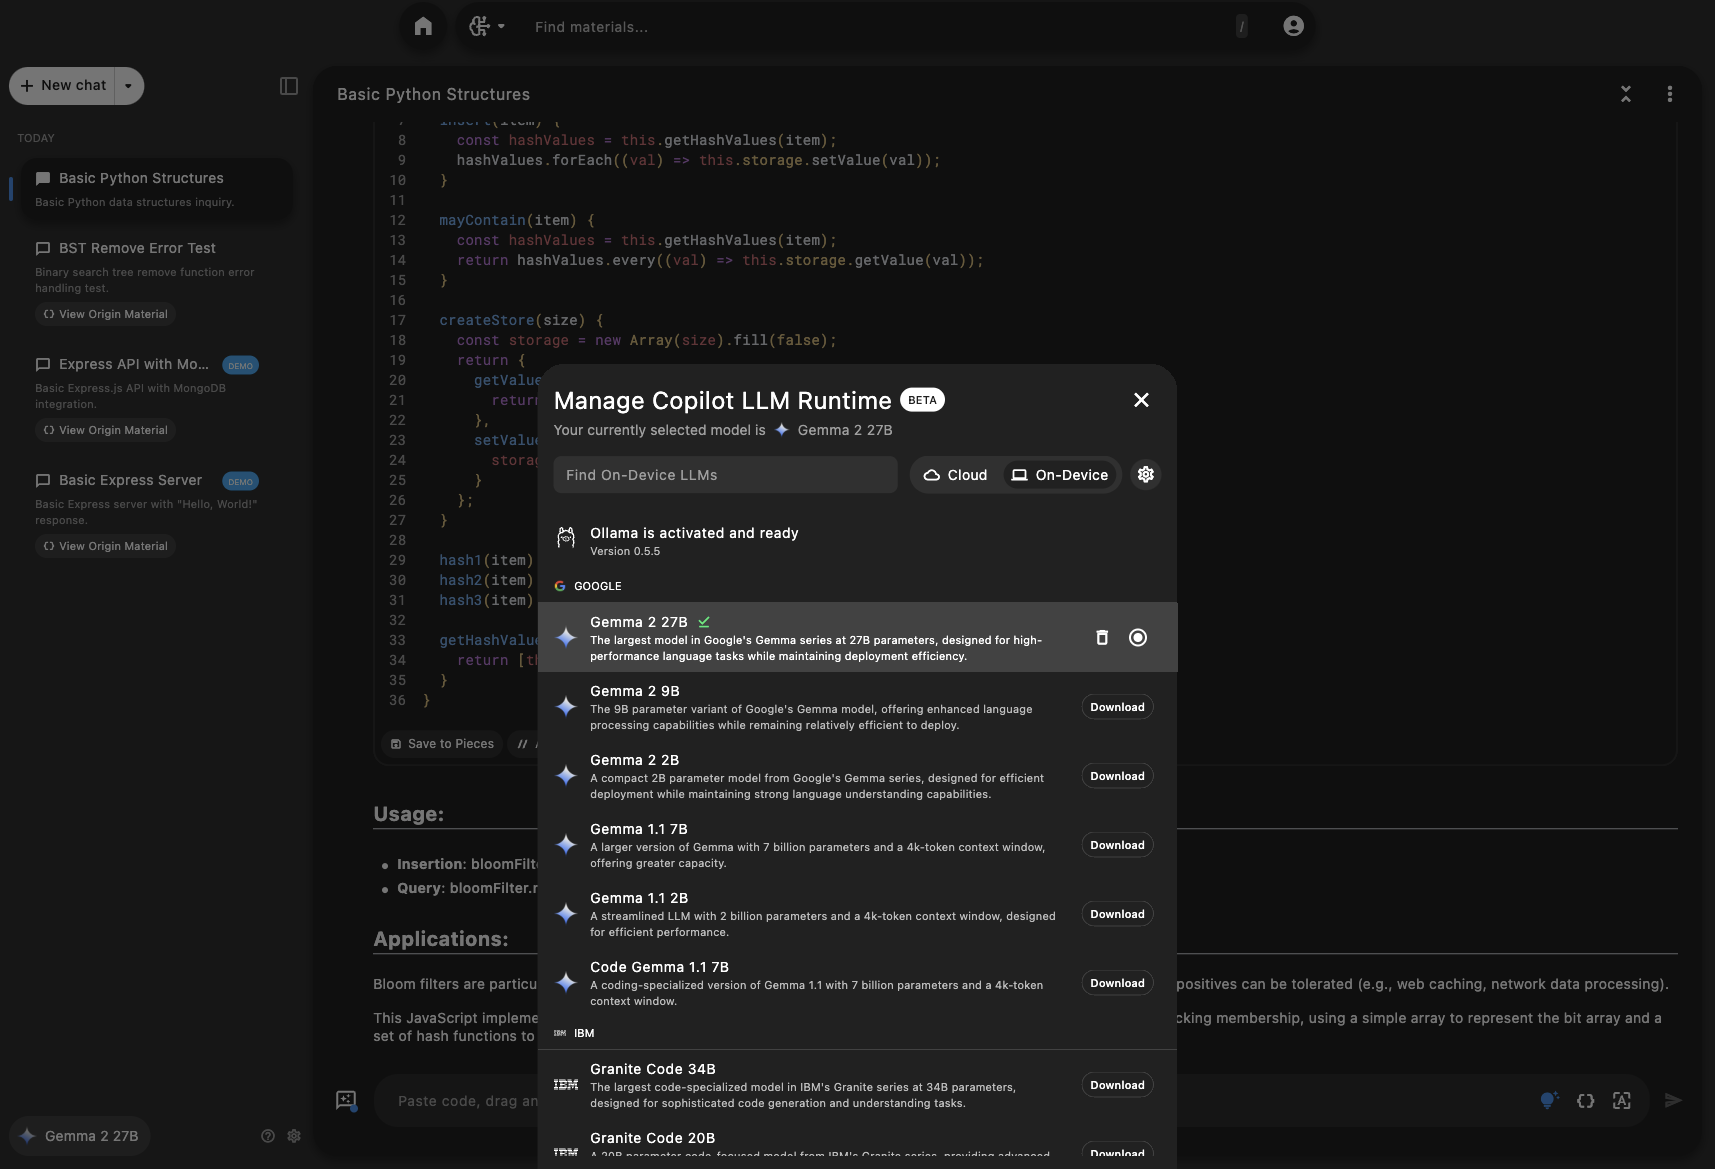
Task: Start a New chat
Action: pos(63,86)
